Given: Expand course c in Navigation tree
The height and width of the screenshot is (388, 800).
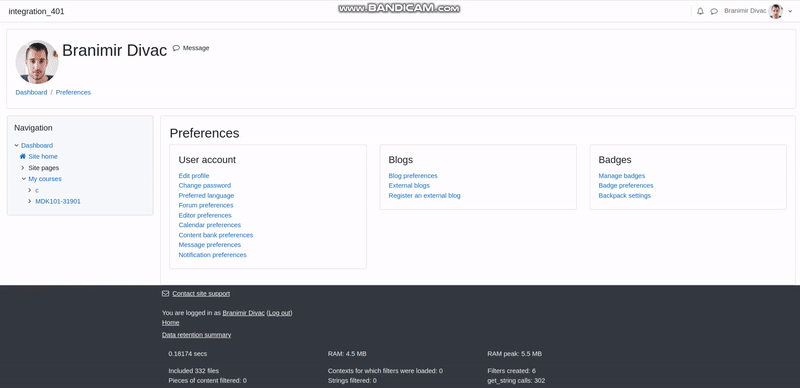Looking at the screenshot, I should (30, 190).
